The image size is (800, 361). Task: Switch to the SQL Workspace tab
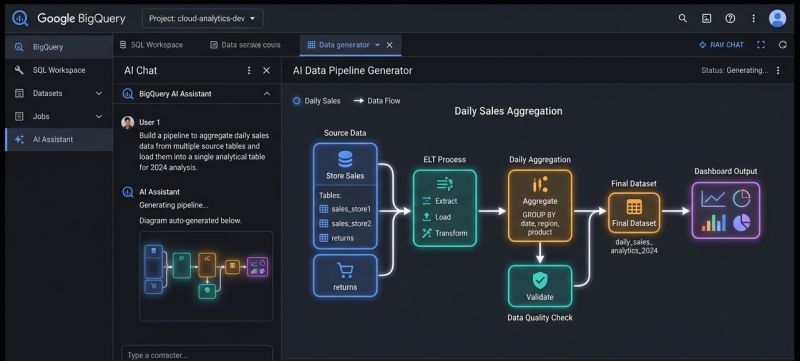[x=151, y=45]
